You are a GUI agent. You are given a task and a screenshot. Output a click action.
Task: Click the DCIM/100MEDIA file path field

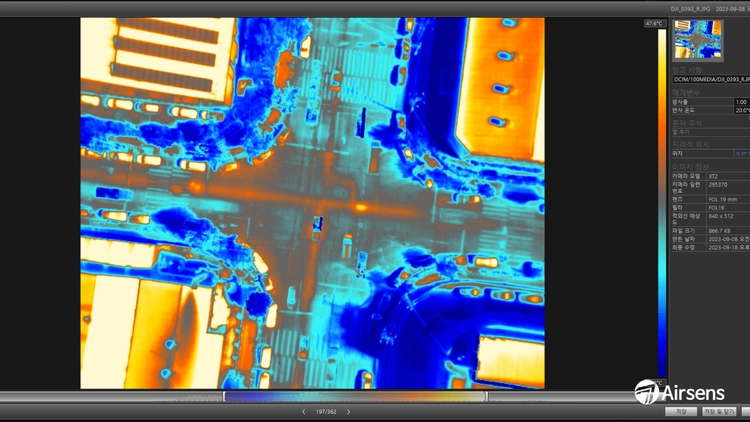pos(711,79)
